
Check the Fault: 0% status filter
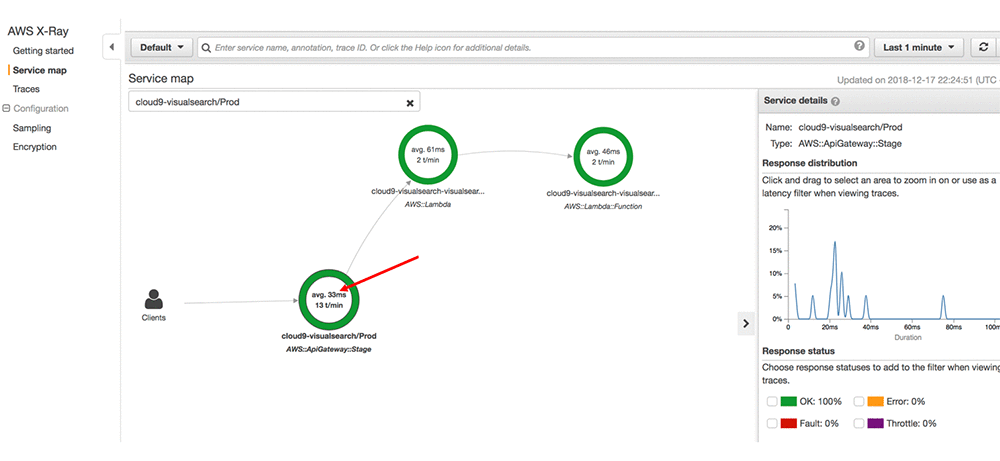tap(772, 423)
